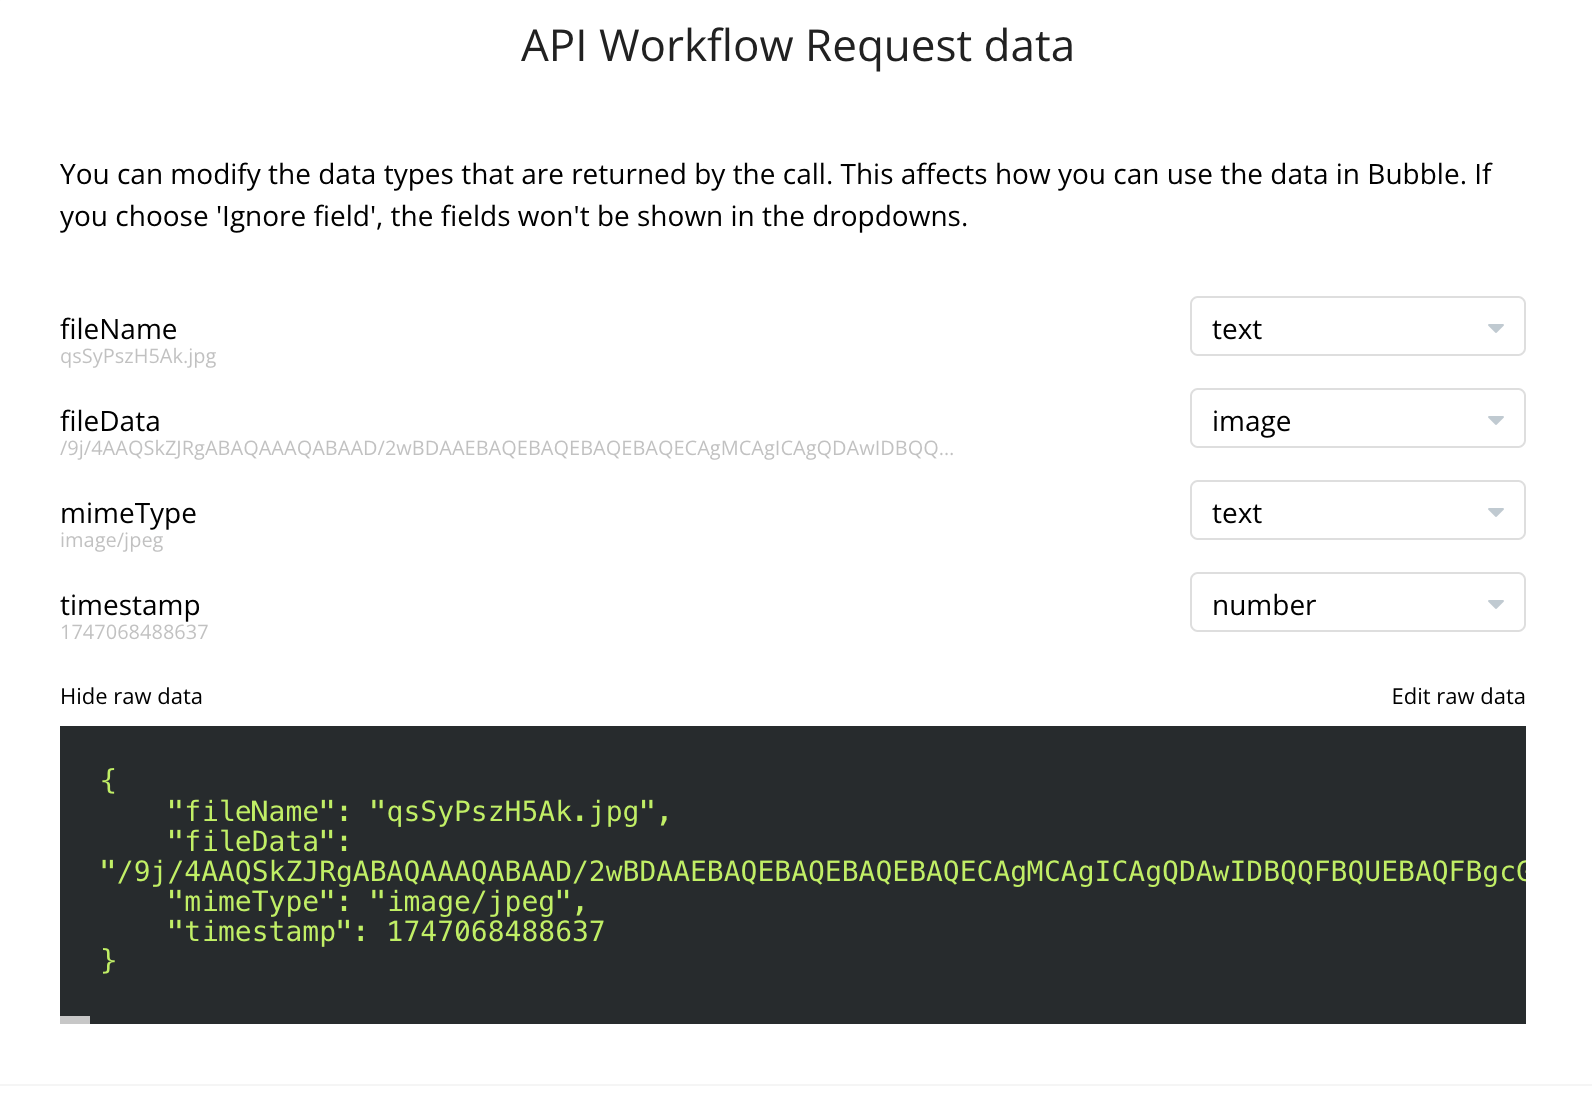Click the qsSyPszH5Ak.jpg sample value

pos(138,357)
